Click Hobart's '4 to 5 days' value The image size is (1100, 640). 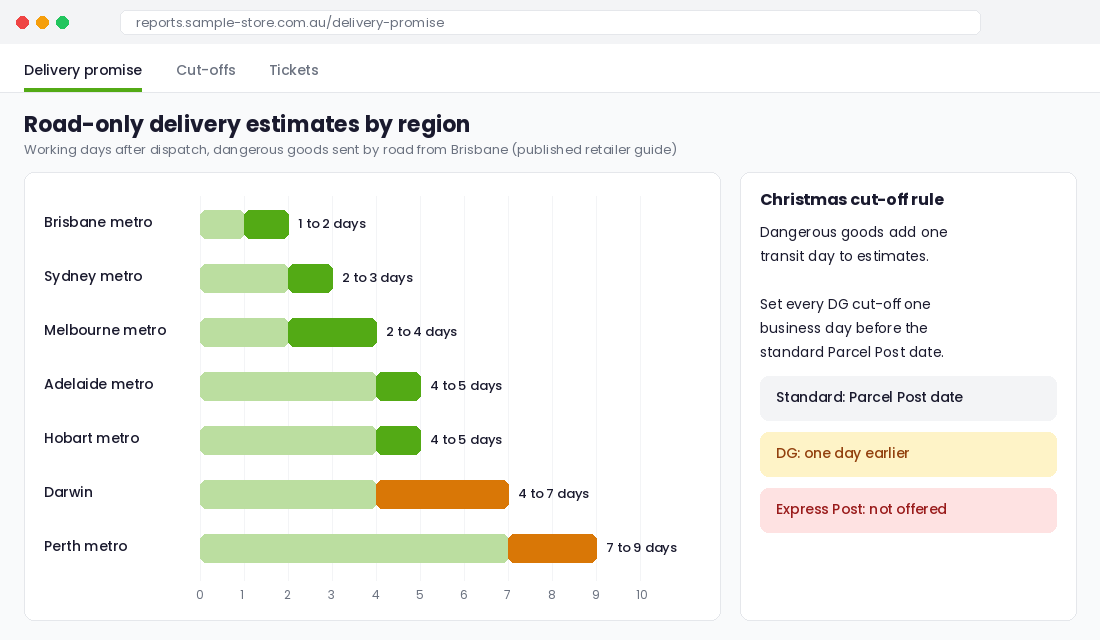point(466,440)
